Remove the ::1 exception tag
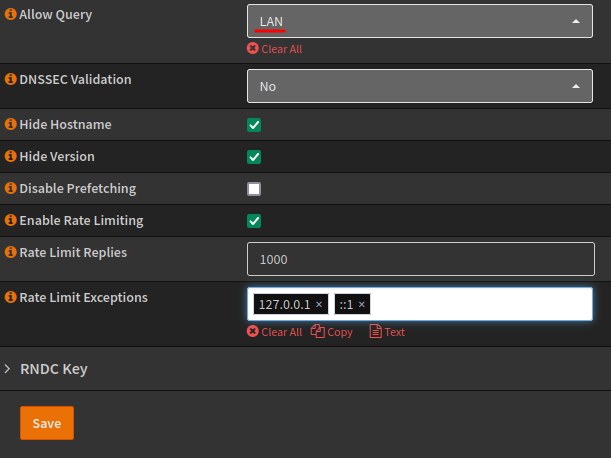Screen dimensions: 611x458 [362, 304]
